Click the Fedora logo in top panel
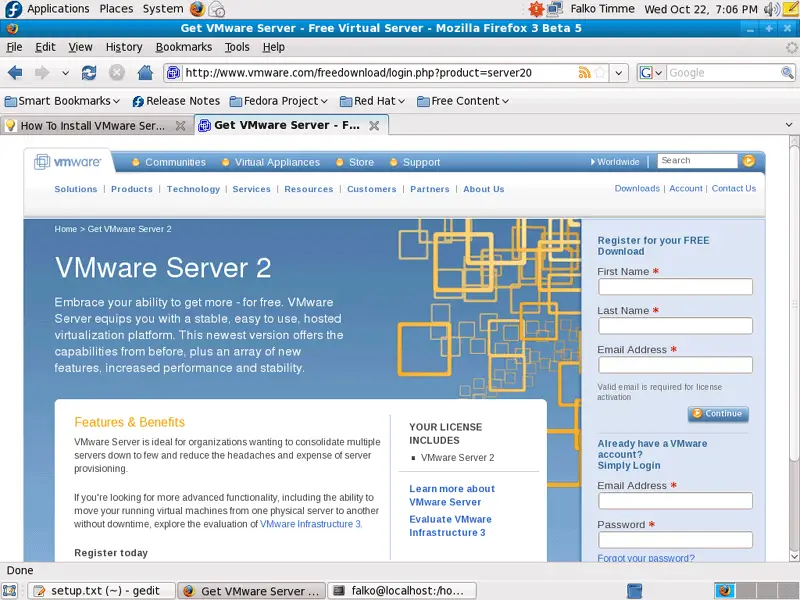Screen dimensions: 800x600 pos(13,9)
